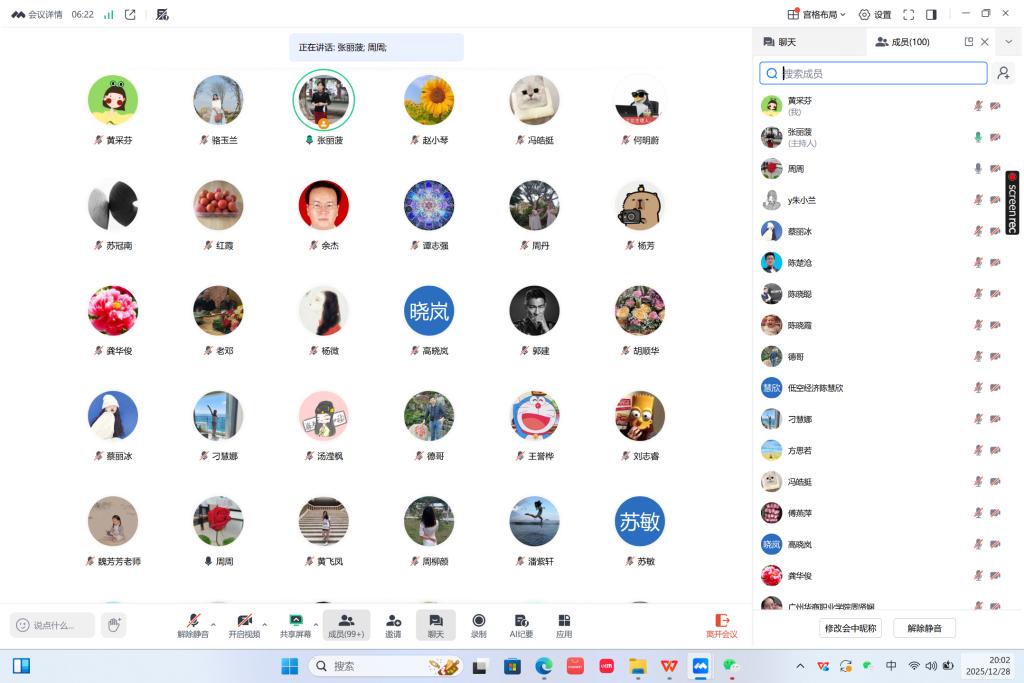Switch to the Chat (聊天) tab
The width and height of the screenshot is (1024, 683).
tap(779, 42)
